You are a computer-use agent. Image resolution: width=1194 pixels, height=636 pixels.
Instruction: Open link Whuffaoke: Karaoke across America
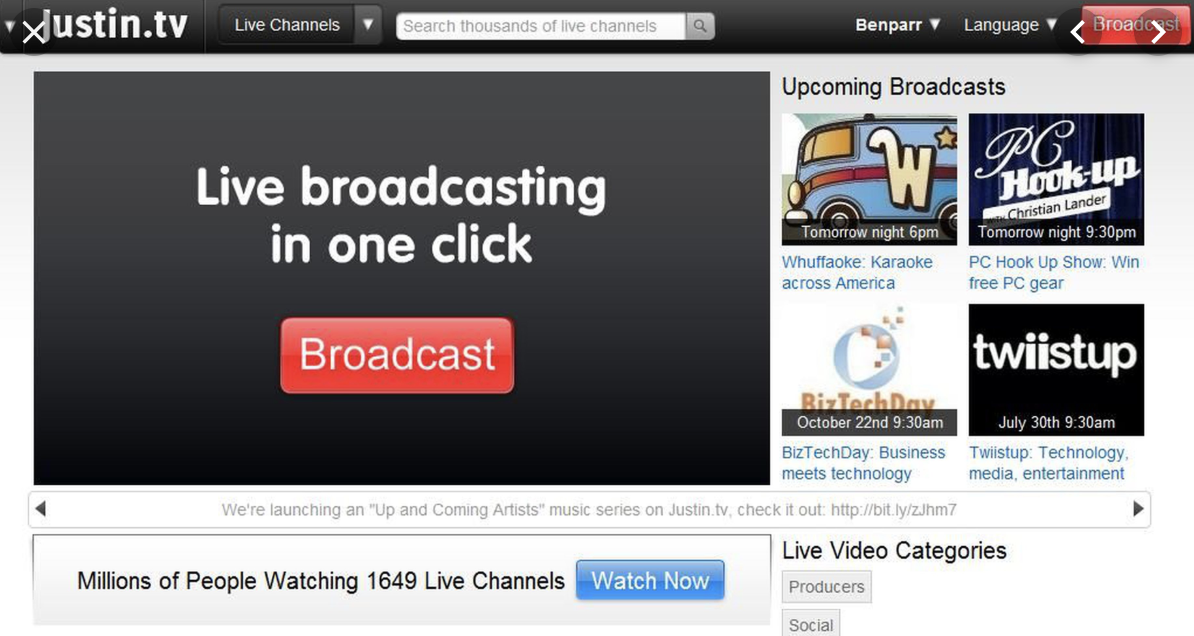coord(857,273)
